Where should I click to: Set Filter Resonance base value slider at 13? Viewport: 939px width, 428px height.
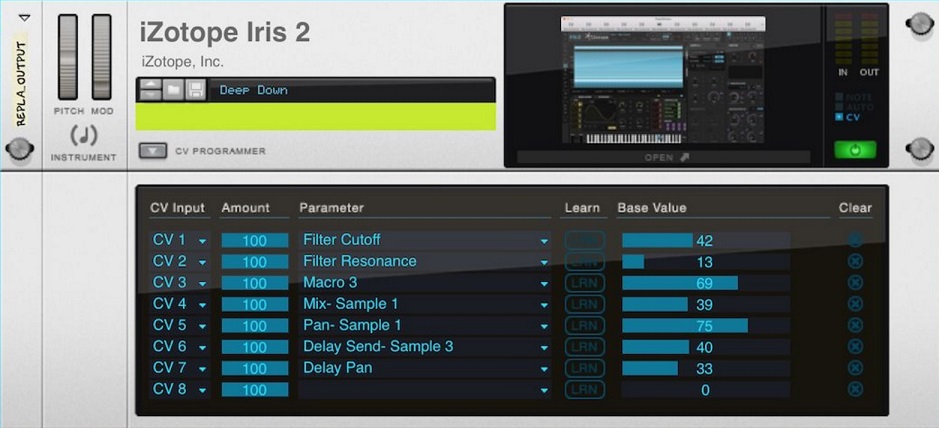point(706,262)
